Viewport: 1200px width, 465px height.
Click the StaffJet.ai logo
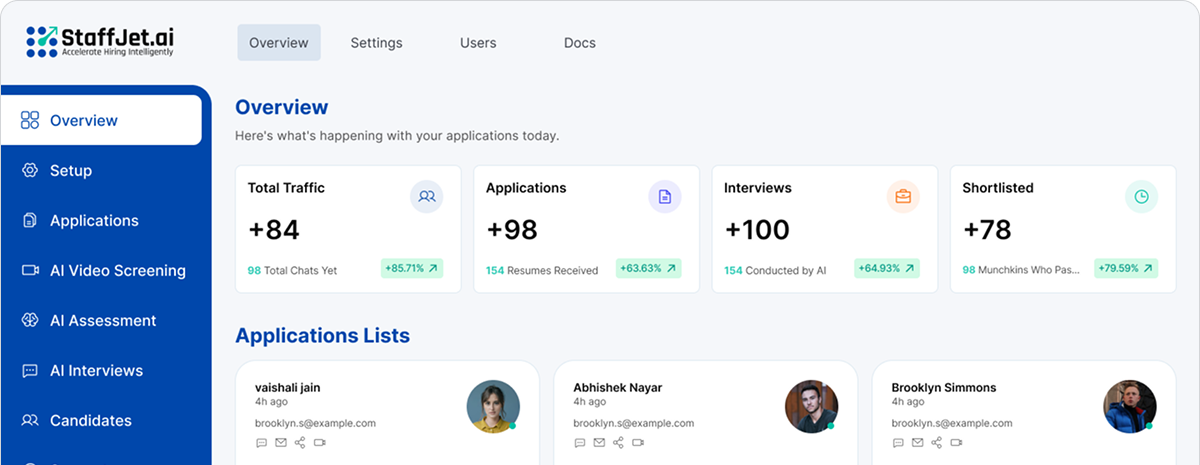(x=100, y=42)
